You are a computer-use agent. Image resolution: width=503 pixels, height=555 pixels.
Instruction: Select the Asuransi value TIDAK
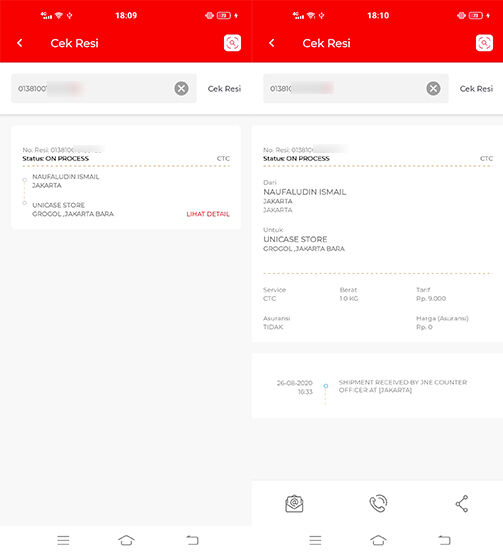273,327
